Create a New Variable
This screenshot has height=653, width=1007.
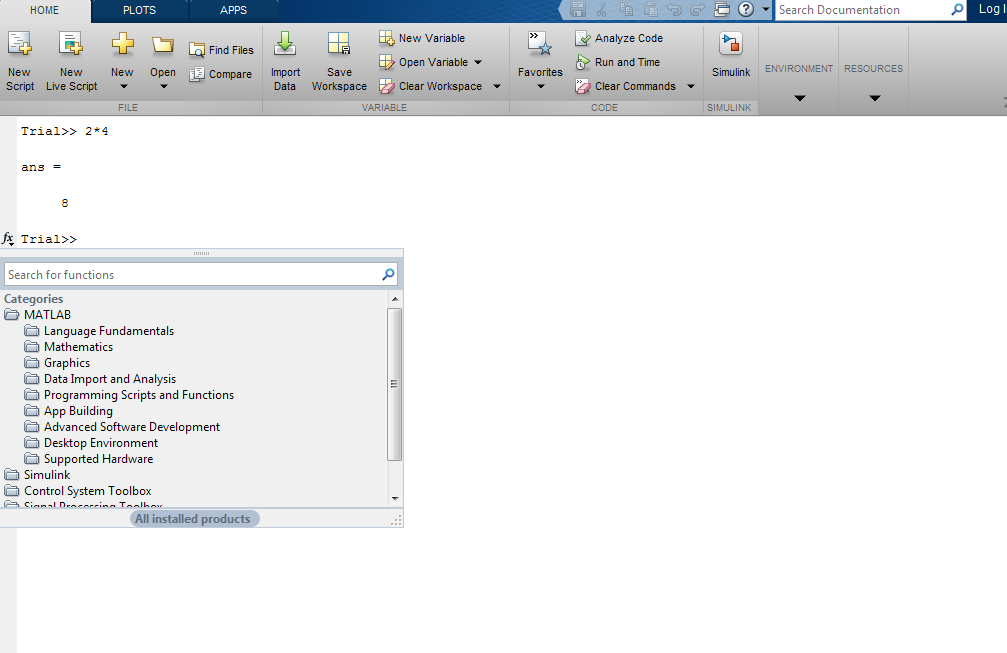(424, 37)
